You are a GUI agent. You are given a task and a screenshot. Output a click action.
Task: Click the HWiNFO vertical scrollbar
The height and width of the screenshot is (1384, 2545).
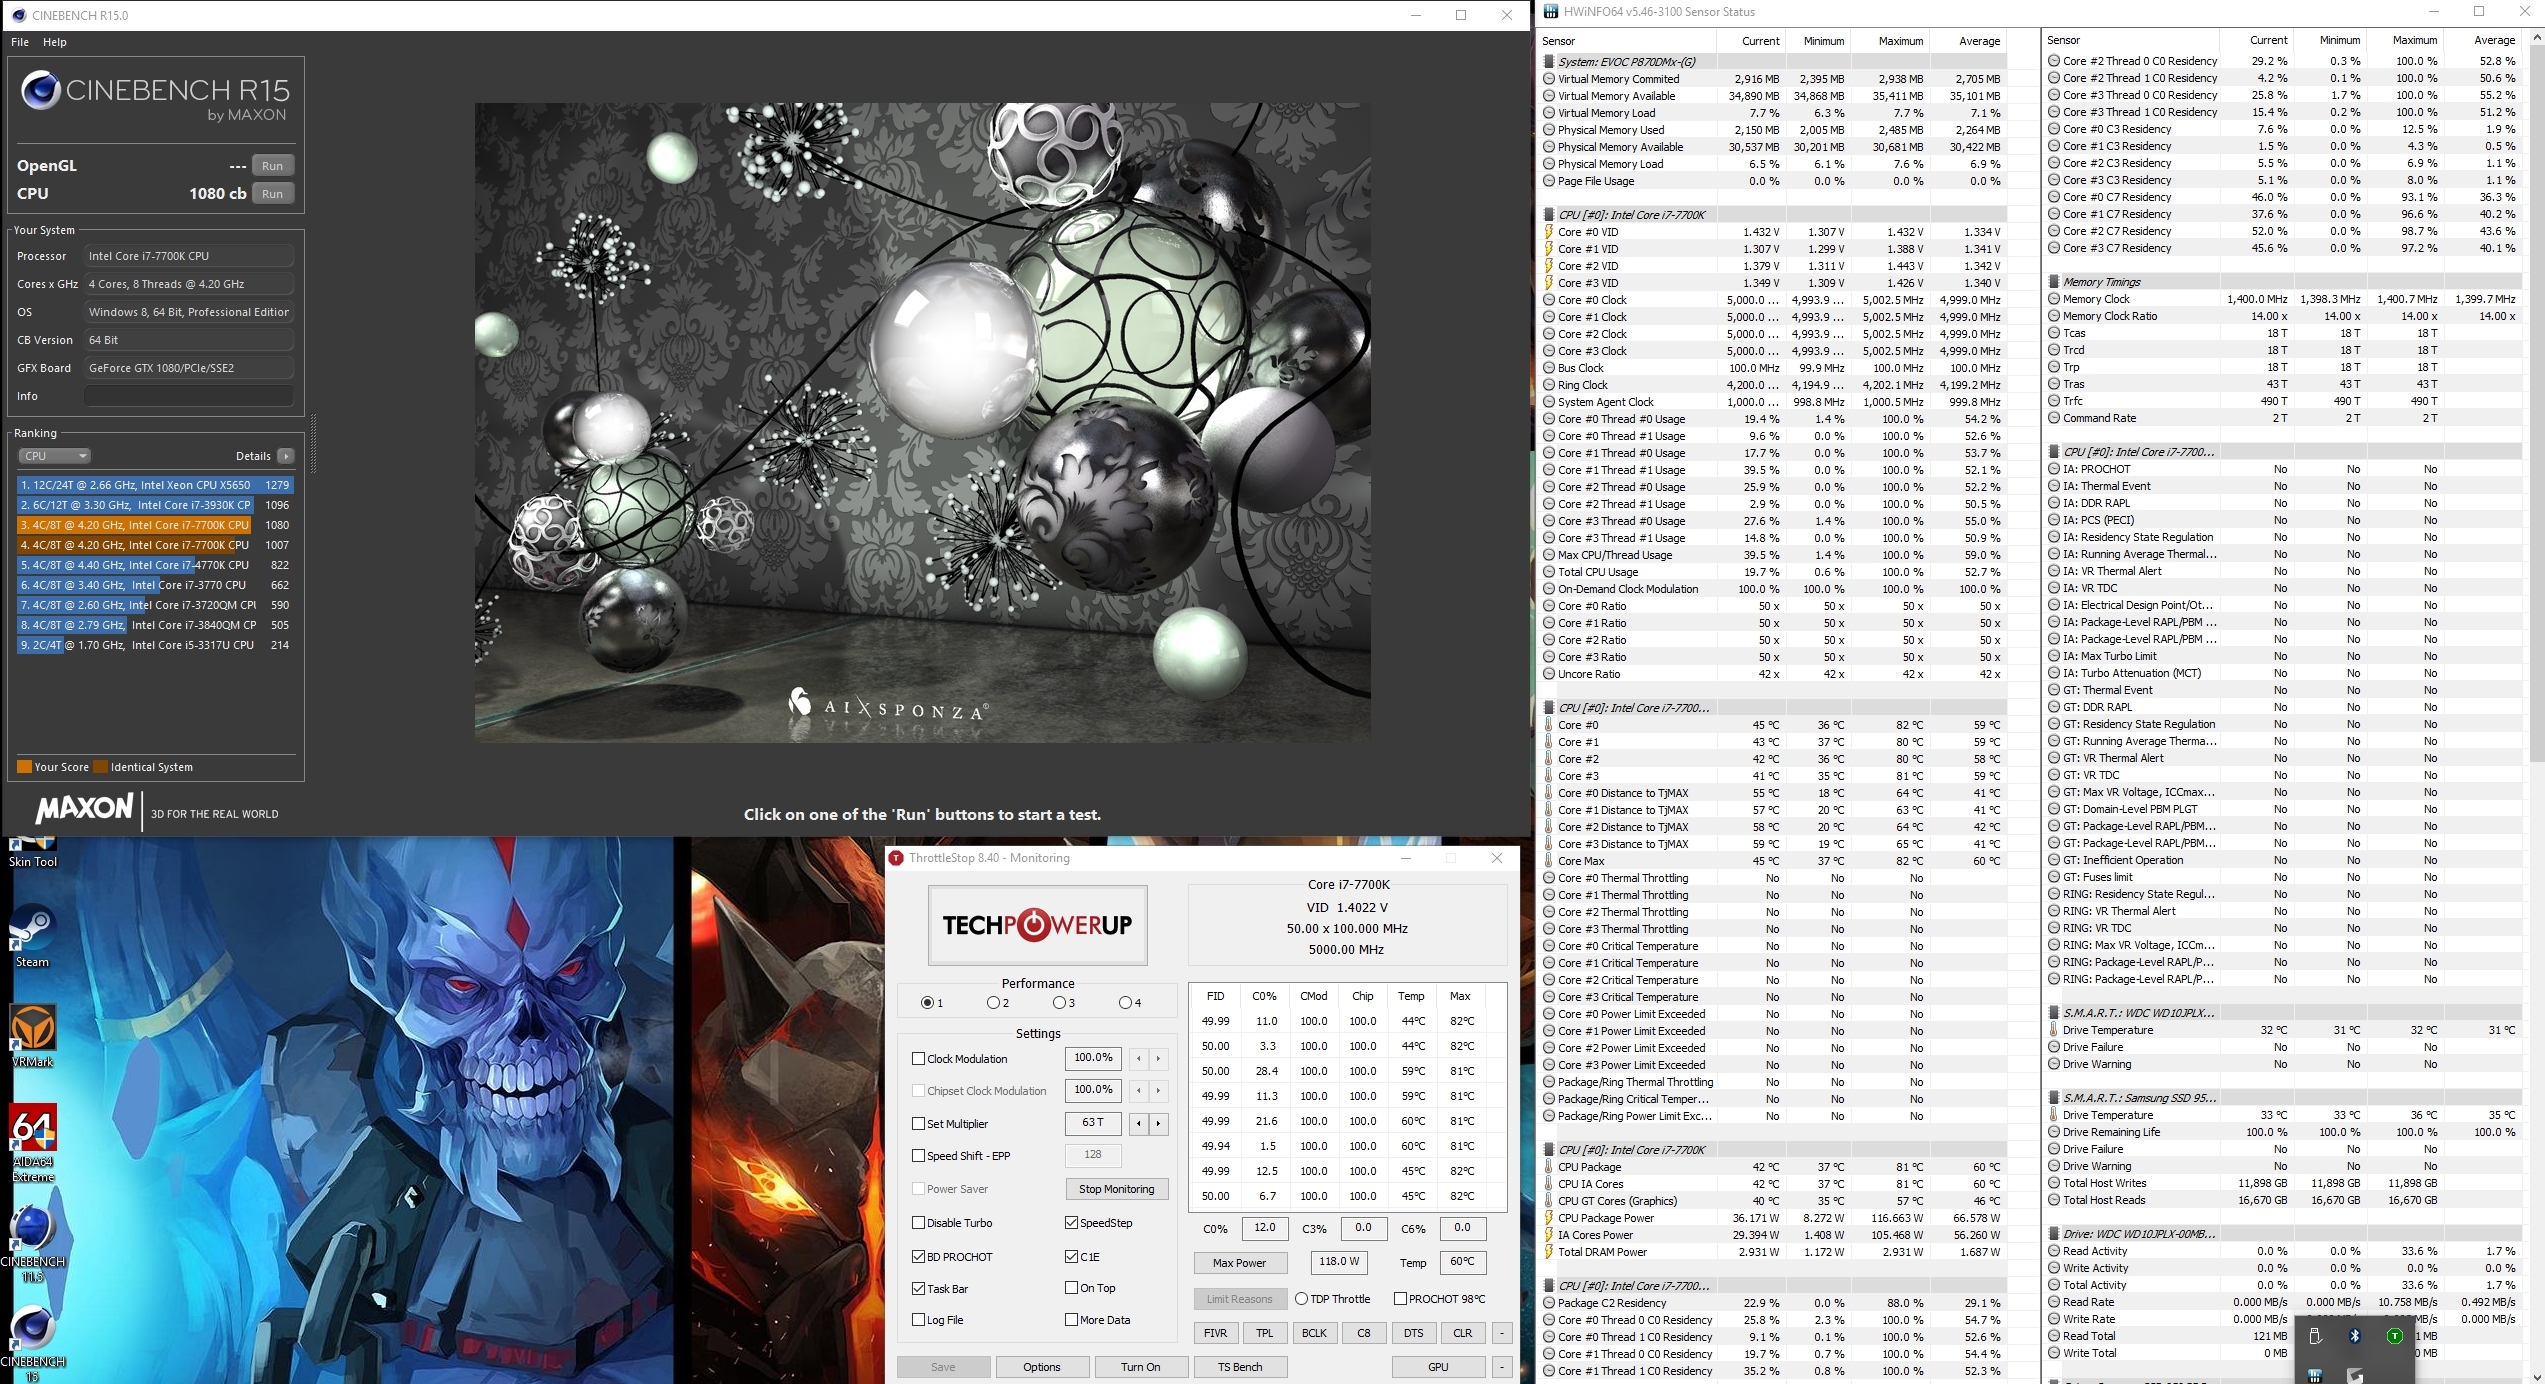[x=2535, y=400]
